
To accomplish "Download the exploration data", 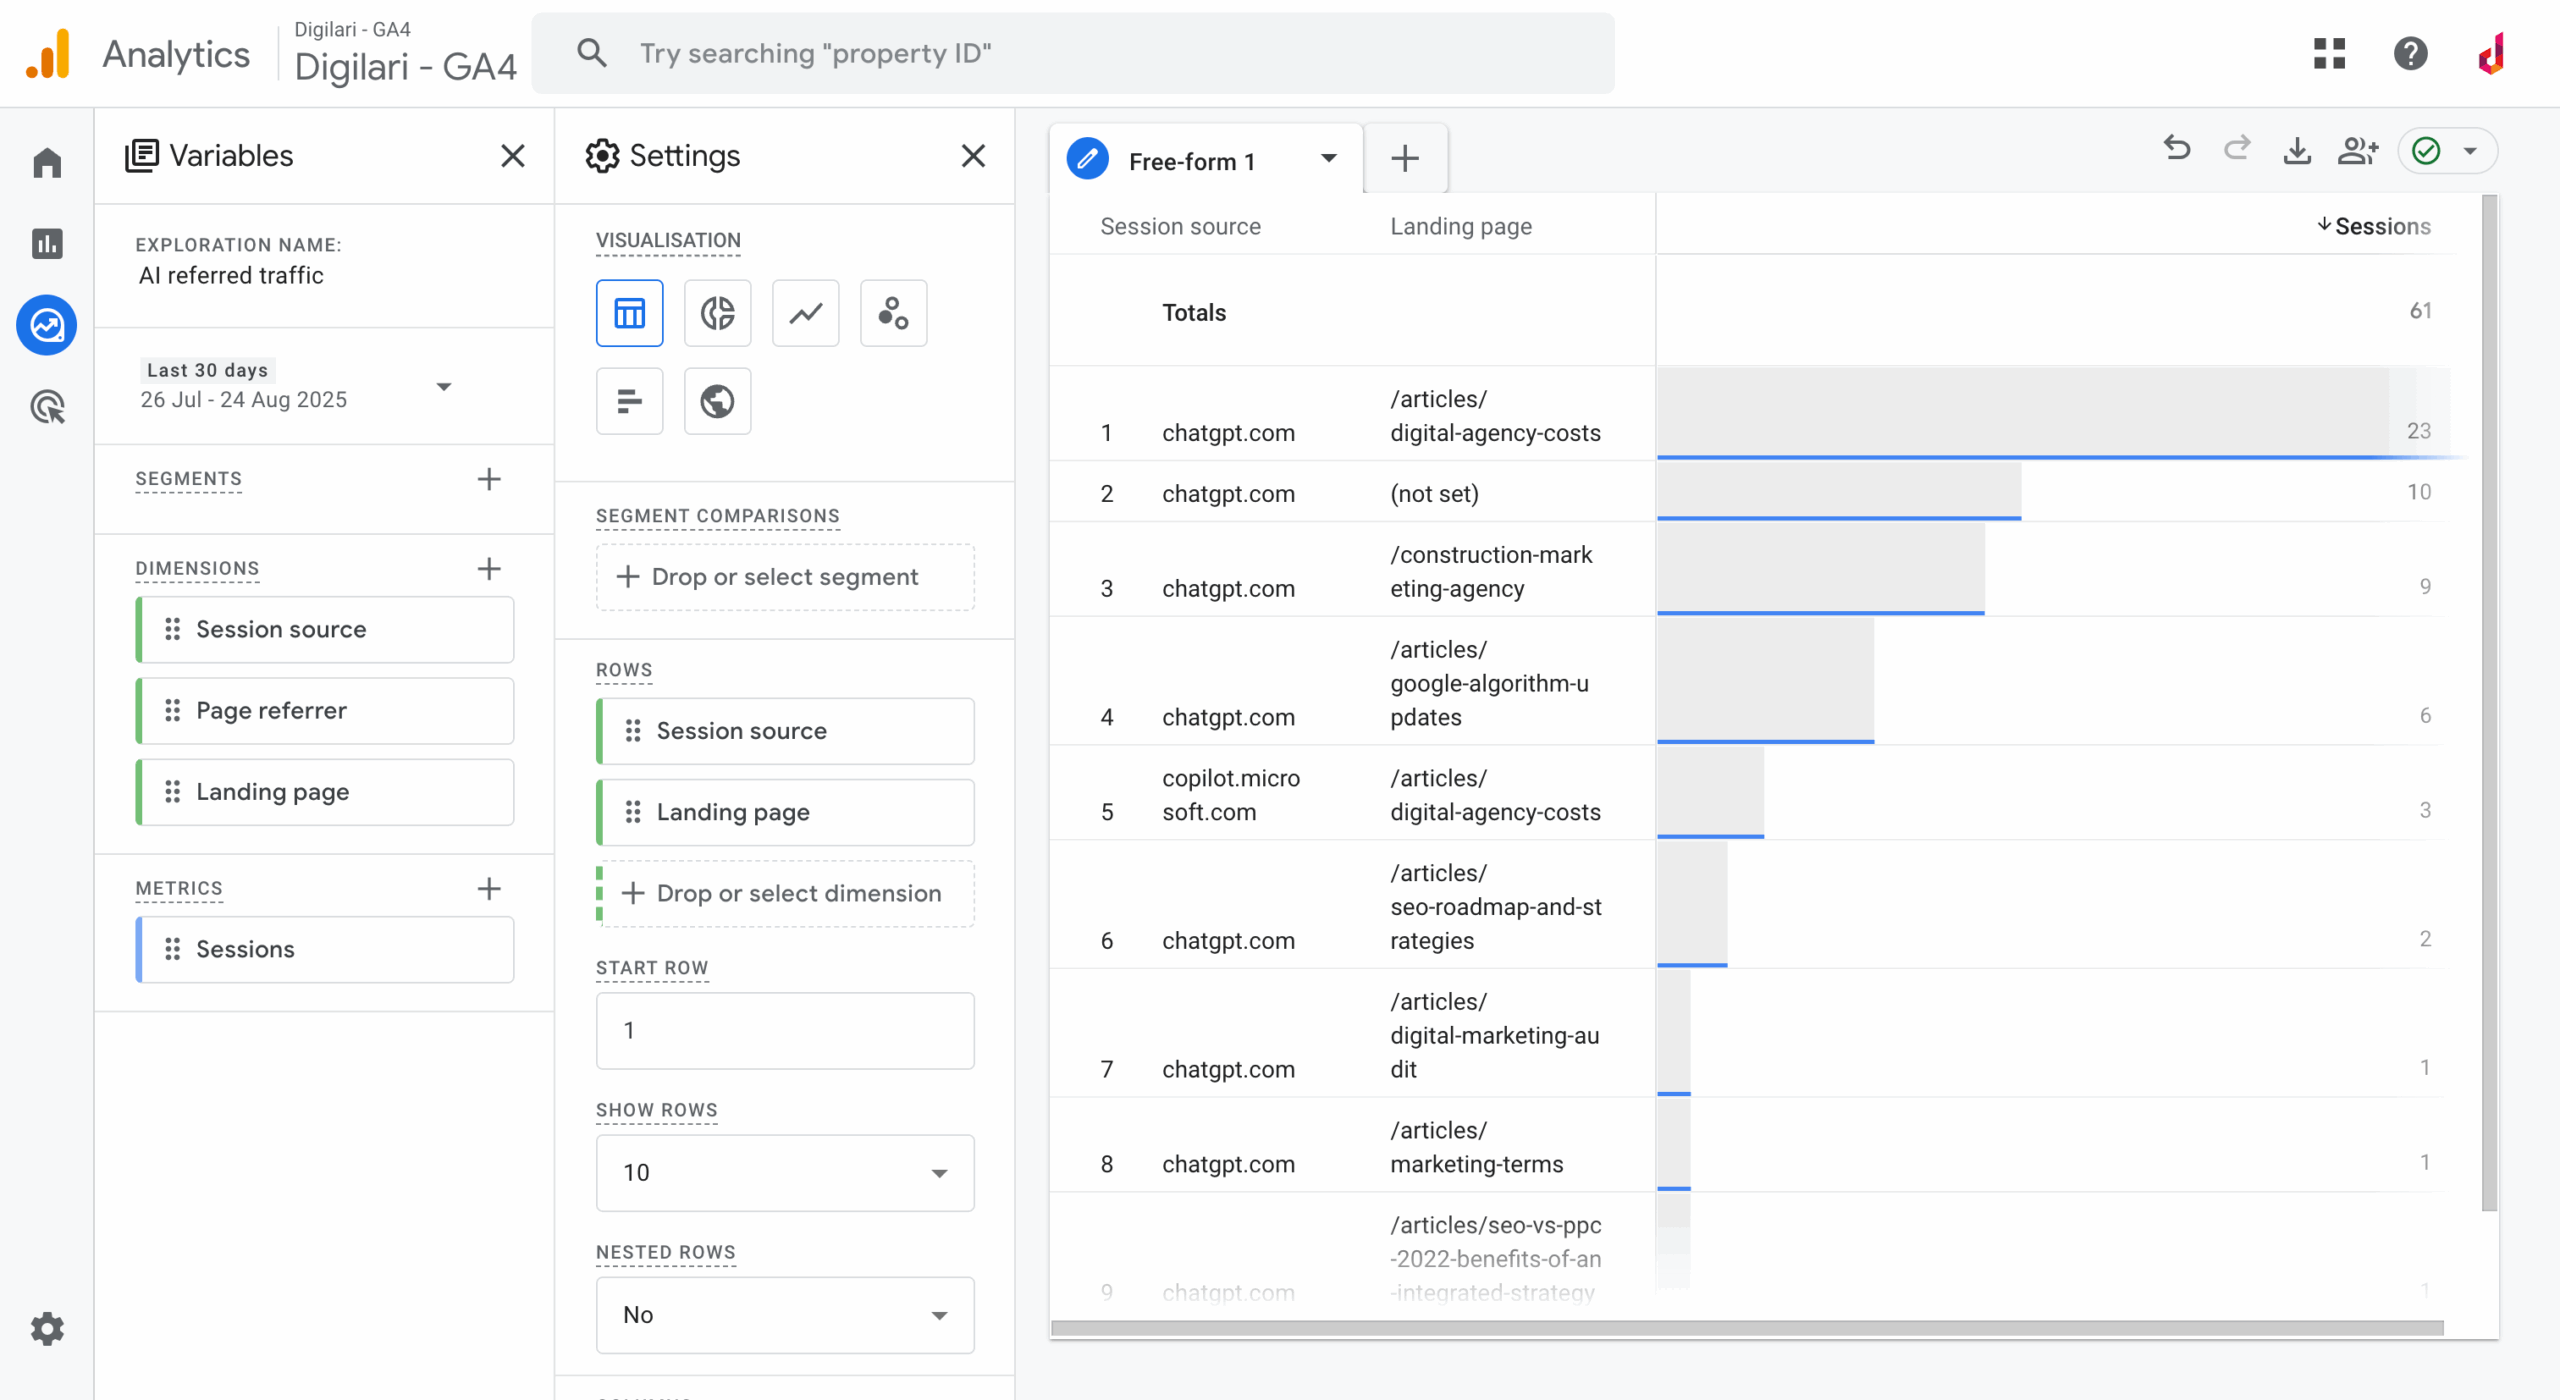I will [x=2297, y=151].
